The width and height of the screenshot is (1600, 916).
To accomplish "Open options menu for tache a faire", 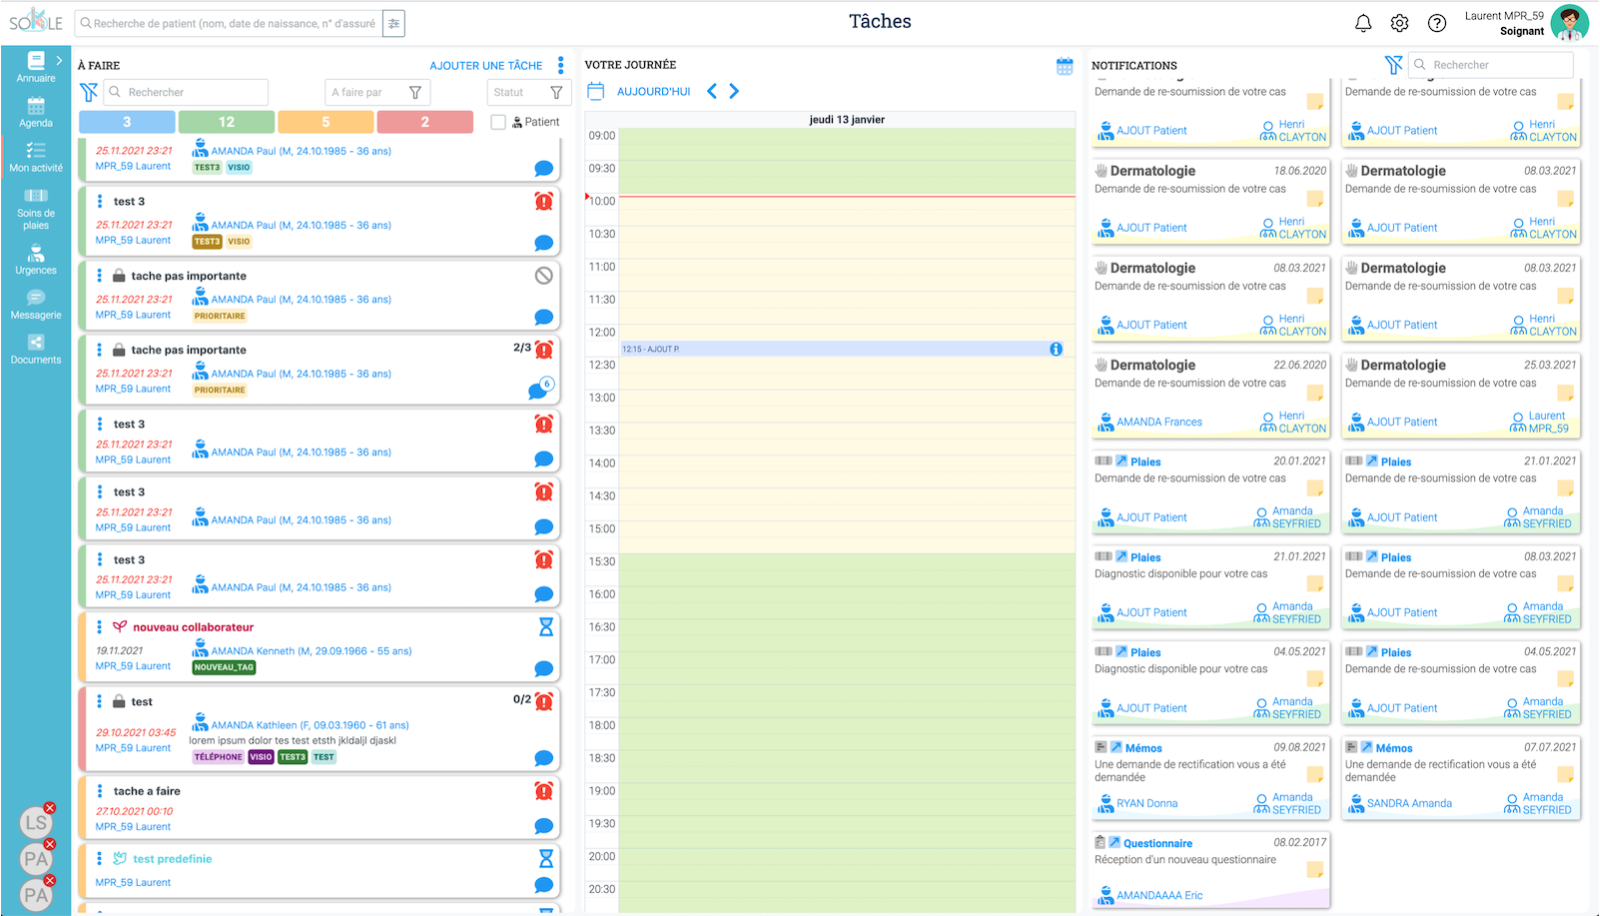I will pos(99,791).
